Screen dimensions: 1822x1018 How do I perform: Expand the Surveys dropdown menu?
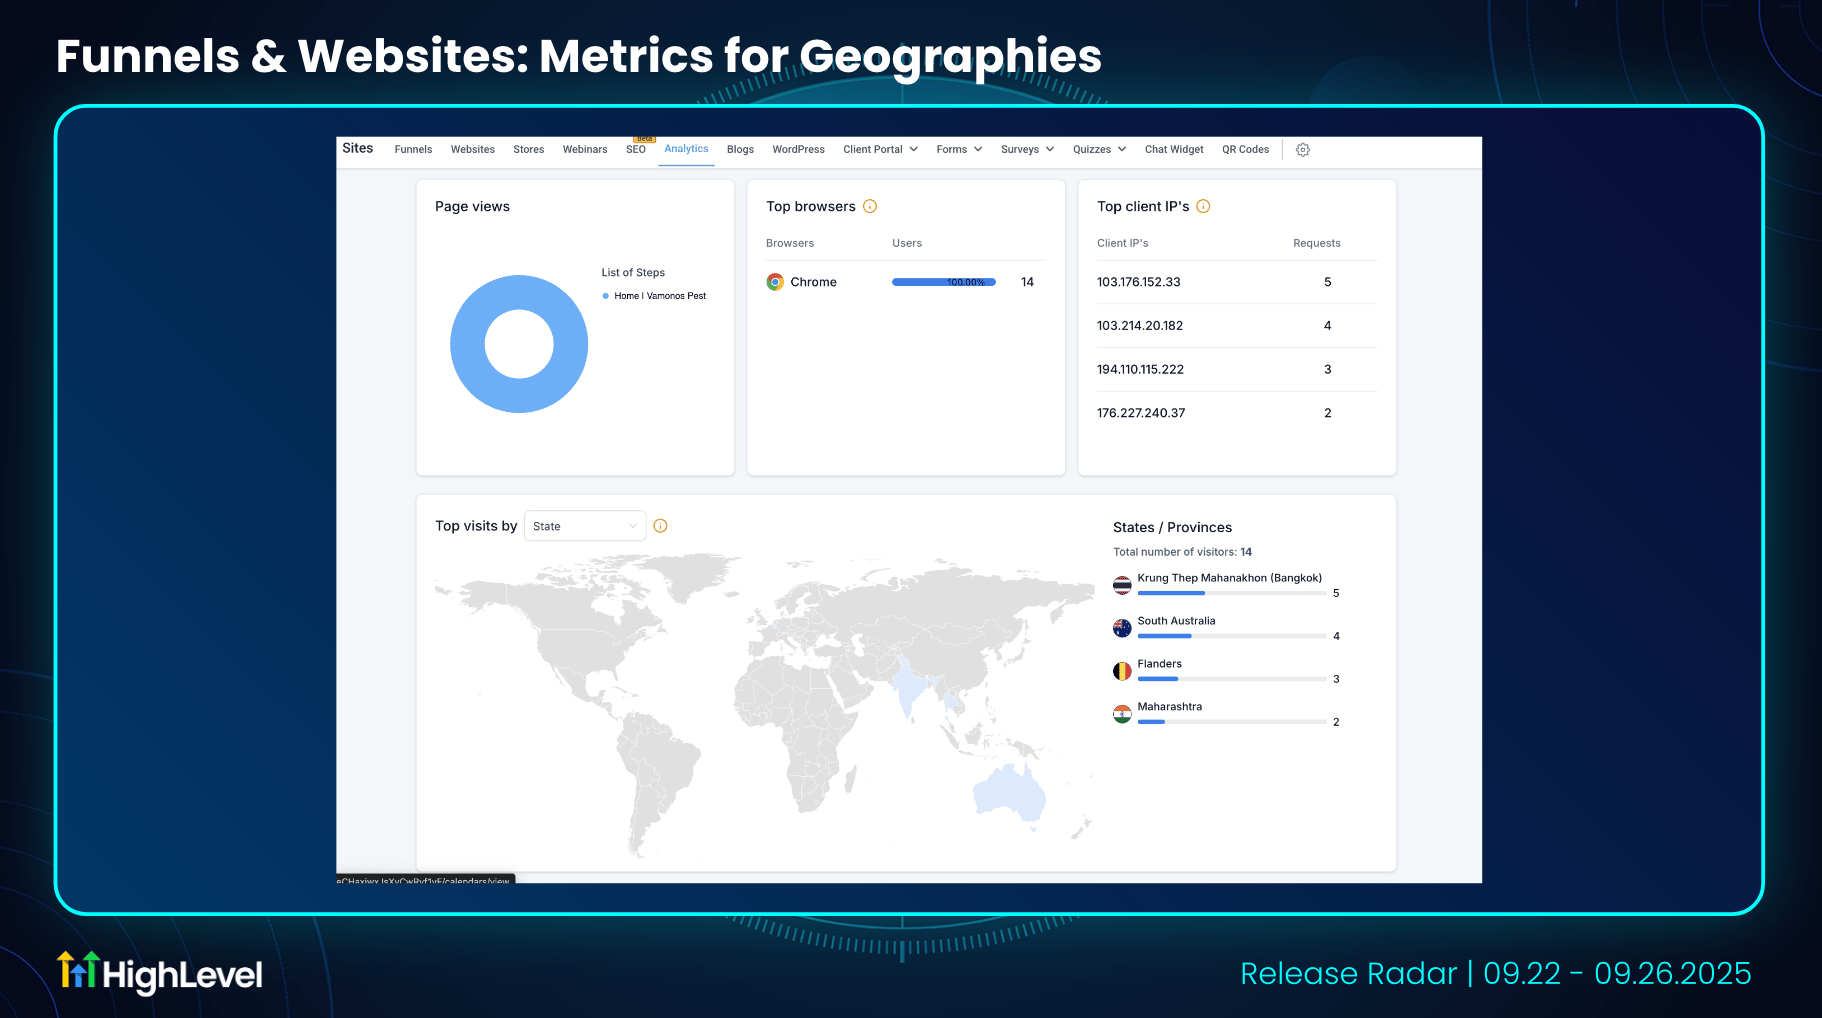pos(1027,150)
